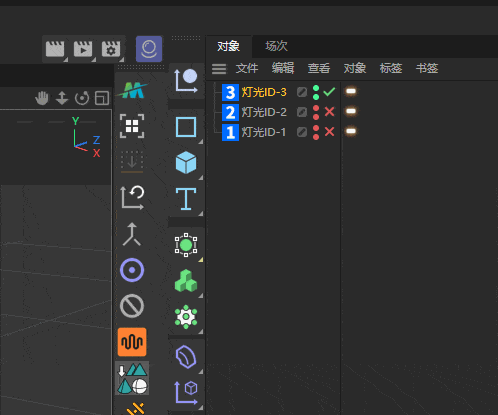Click the Null object axis icon
The image size is (498, 415).
click(x=186, y=80)
